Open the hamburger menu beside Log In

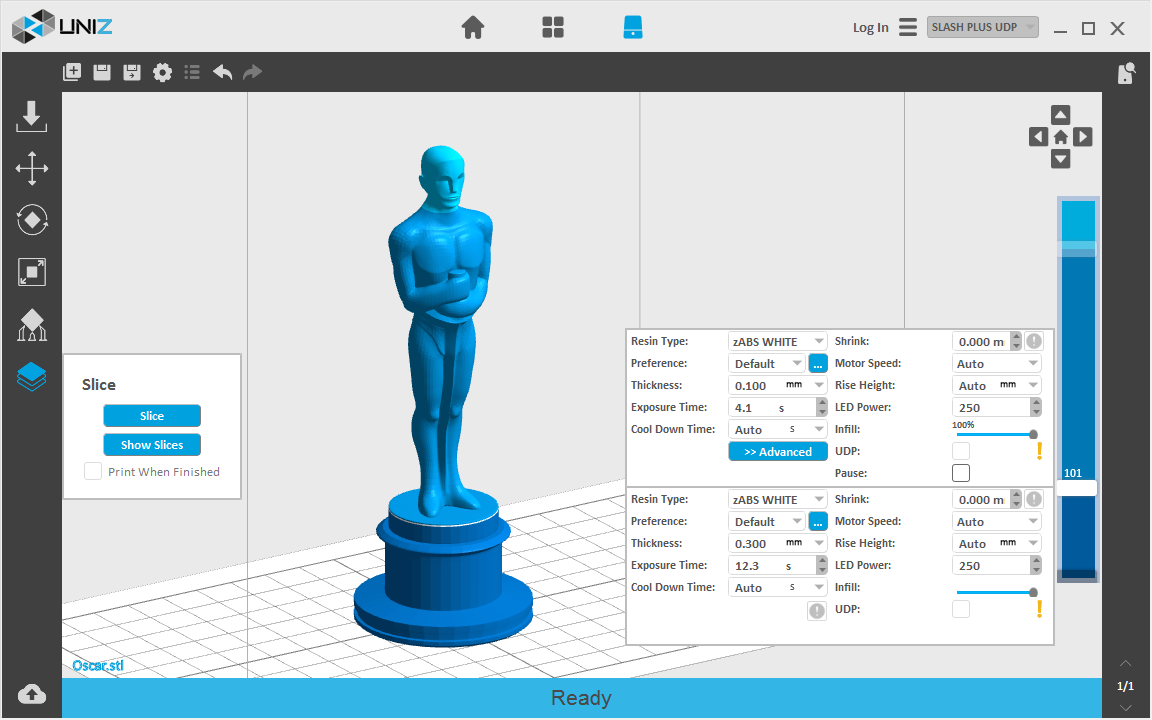[x=908, y=27]
